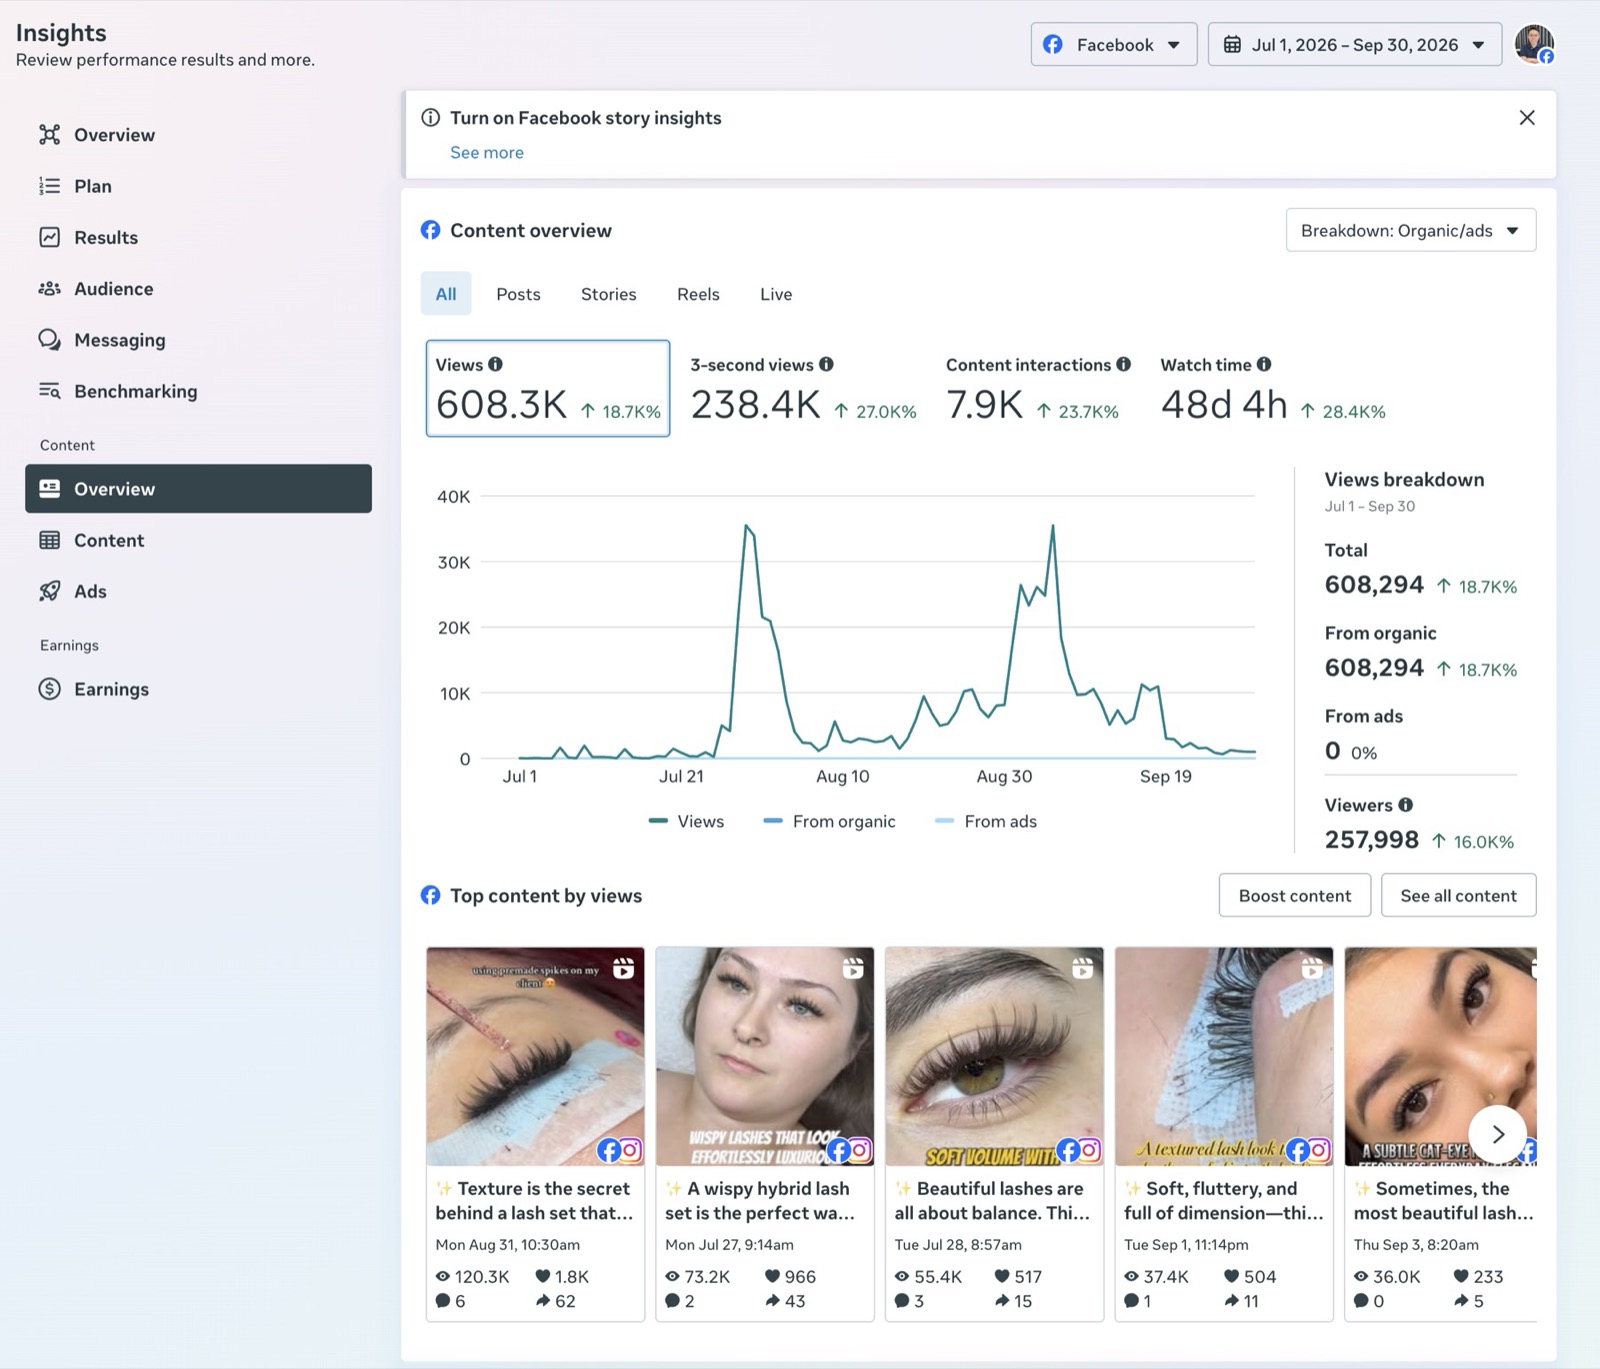
Task: Select the Views 608.3K metric card
Action: (x=548, y=388)
